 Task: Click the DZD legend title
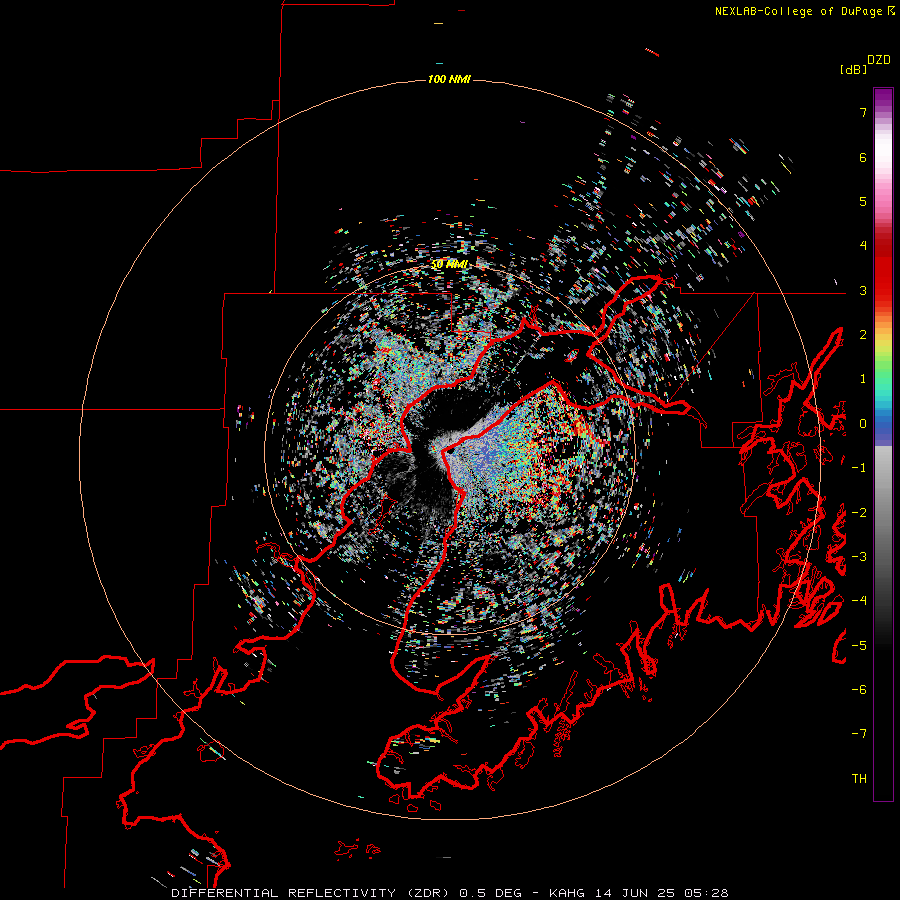pos(879,60)
